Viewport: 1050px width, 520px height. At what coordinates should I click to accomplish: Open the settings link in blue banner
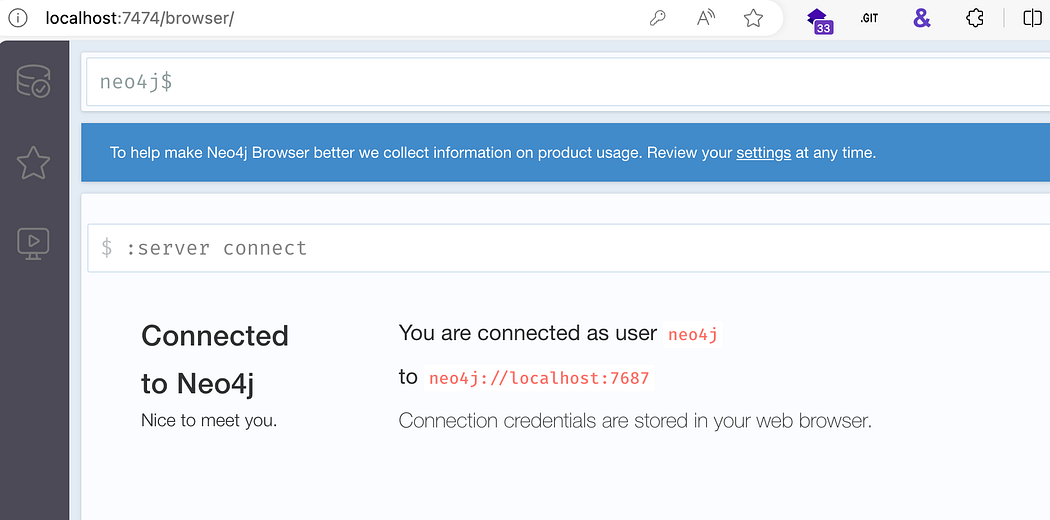click(x=763, y=153)
